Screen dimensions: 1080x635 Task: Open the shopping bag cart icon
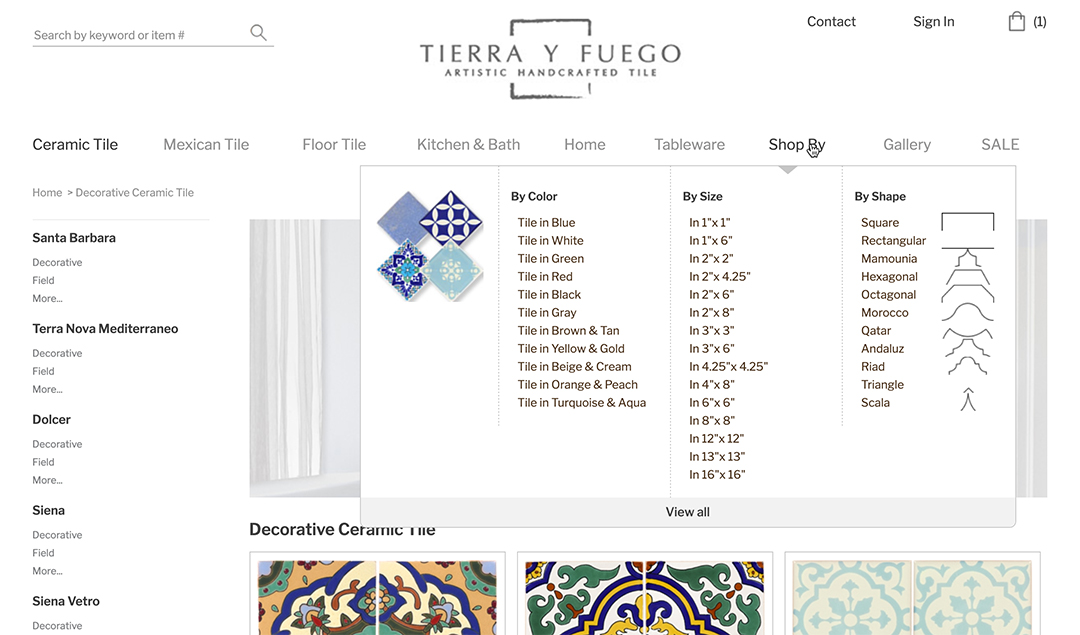(x=1017, y=21)
